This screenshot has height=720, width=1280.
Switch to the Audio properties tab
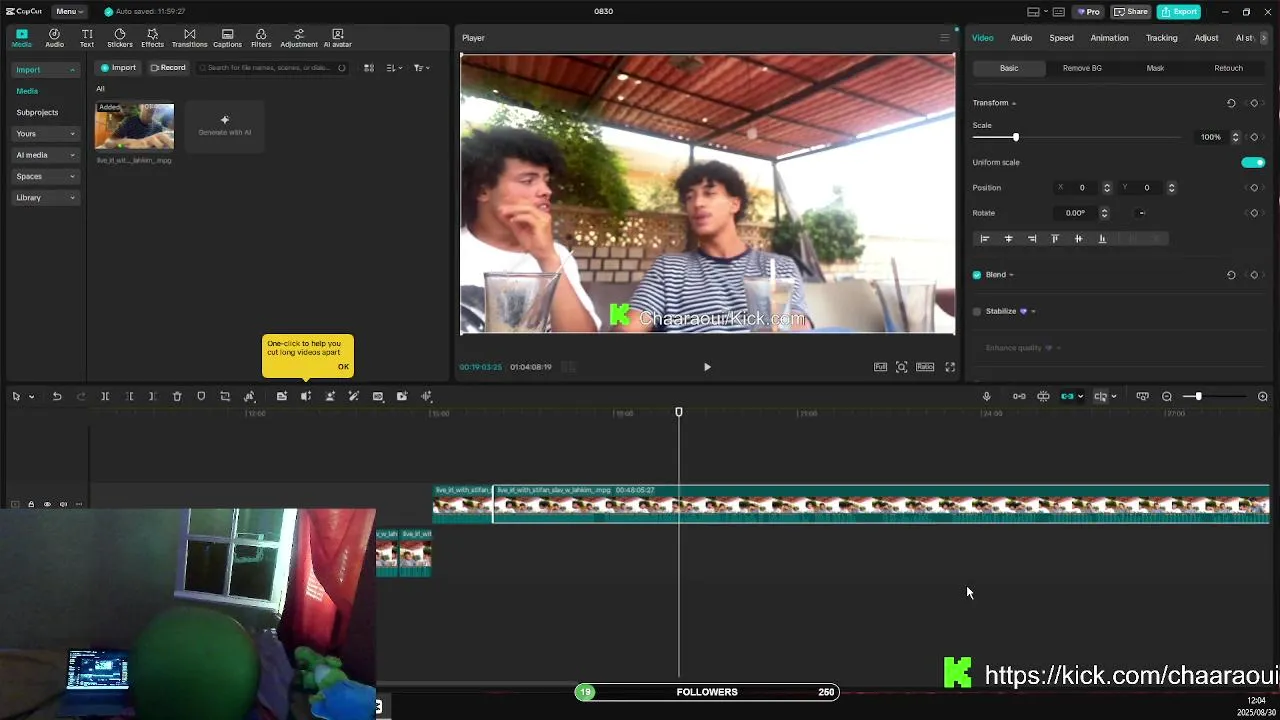pos(1021,38)
